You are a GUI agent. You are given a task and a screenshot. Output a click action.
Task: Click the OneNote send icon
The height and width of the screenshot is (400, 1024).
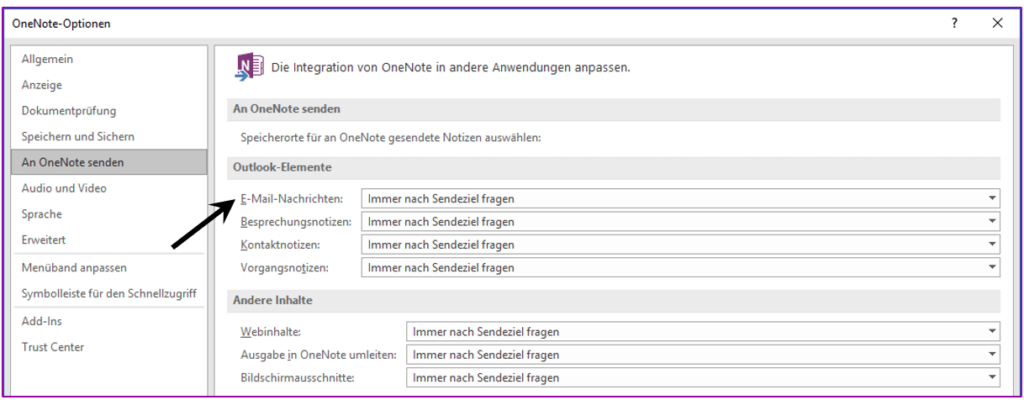(249, 67)
